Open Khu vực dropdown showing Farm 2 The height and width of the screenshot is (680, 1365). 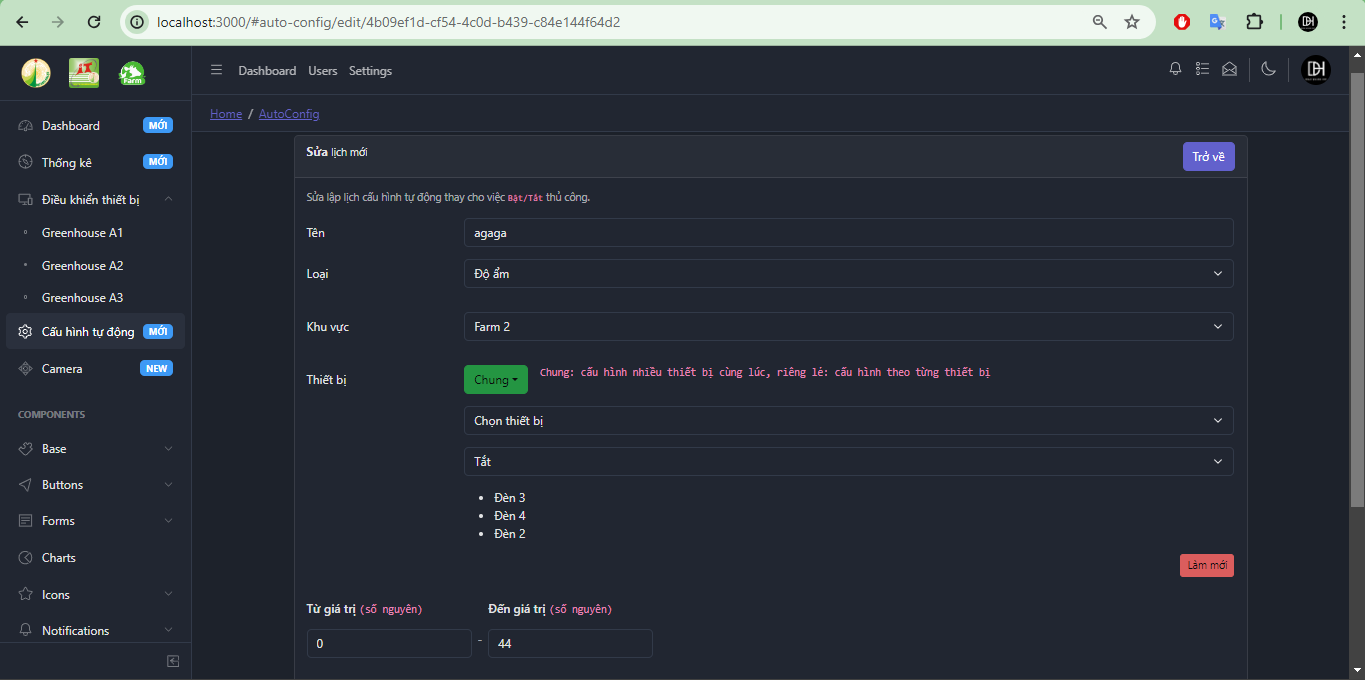(848, 326)
